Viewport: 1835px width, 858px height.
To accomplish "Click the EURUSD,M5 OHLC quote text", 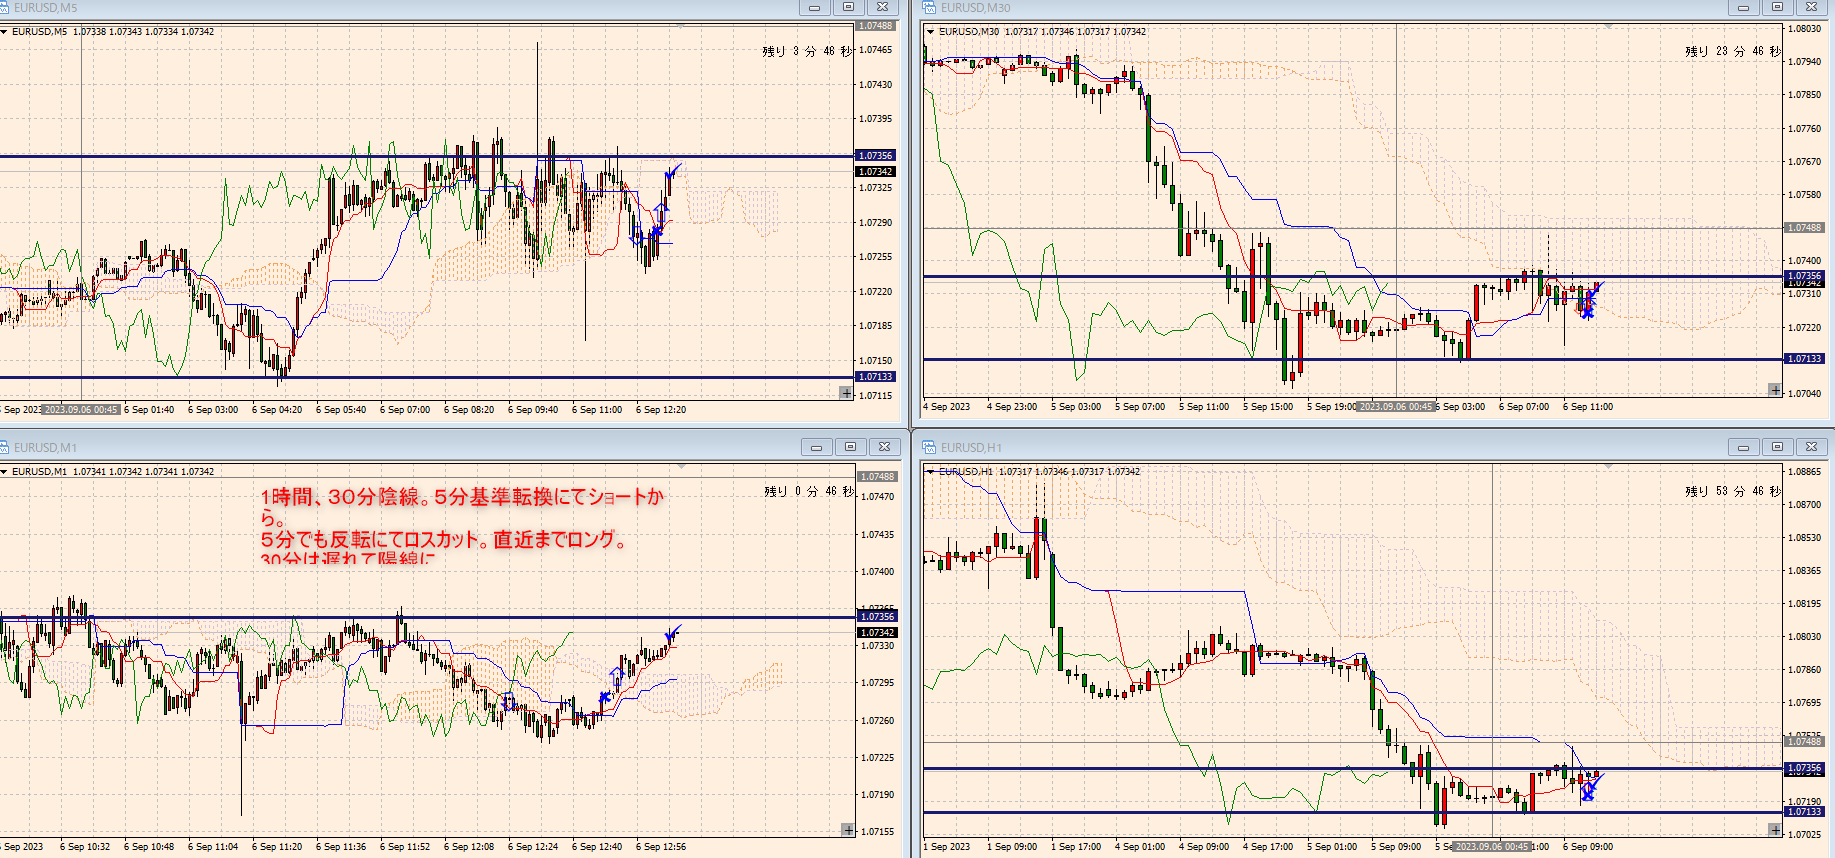I will point(113,32).
